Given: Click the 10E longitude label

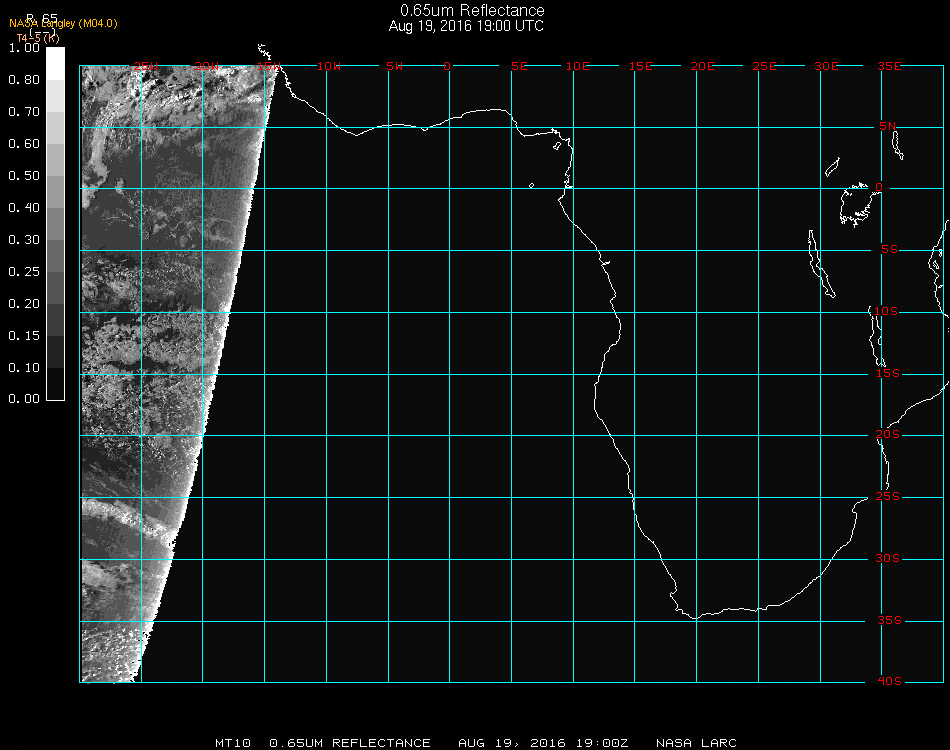Looking at the screenshot, I should [577, 66].
